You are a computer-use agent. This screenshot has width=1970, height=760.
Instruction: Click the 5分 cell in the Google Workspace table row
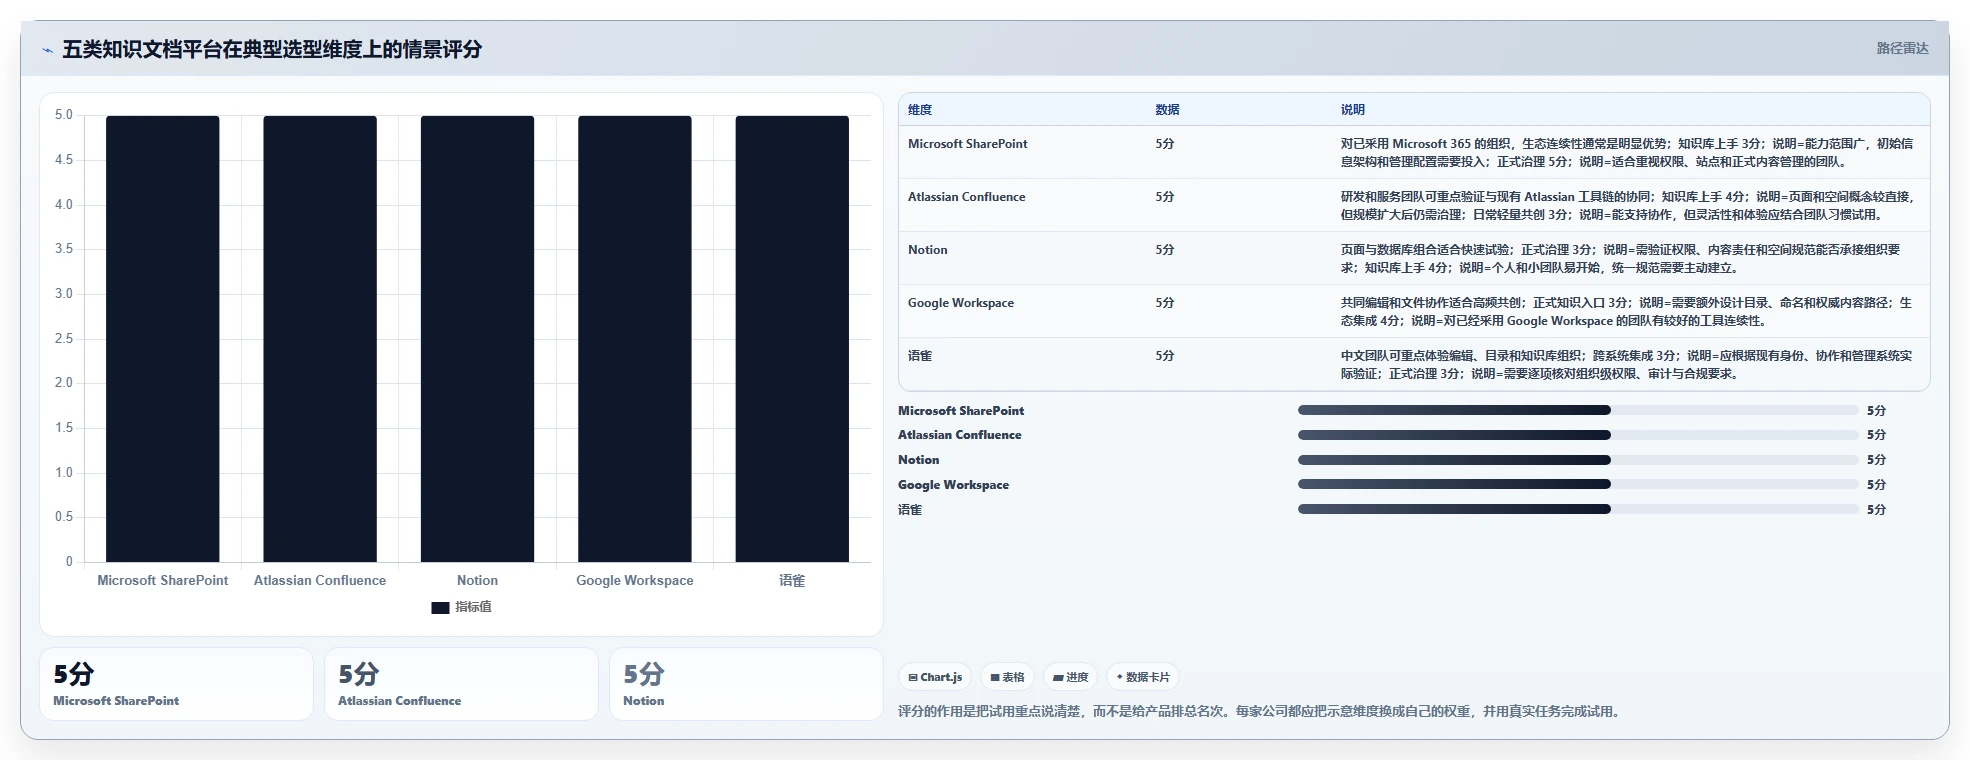click(x=1165, y=303)
